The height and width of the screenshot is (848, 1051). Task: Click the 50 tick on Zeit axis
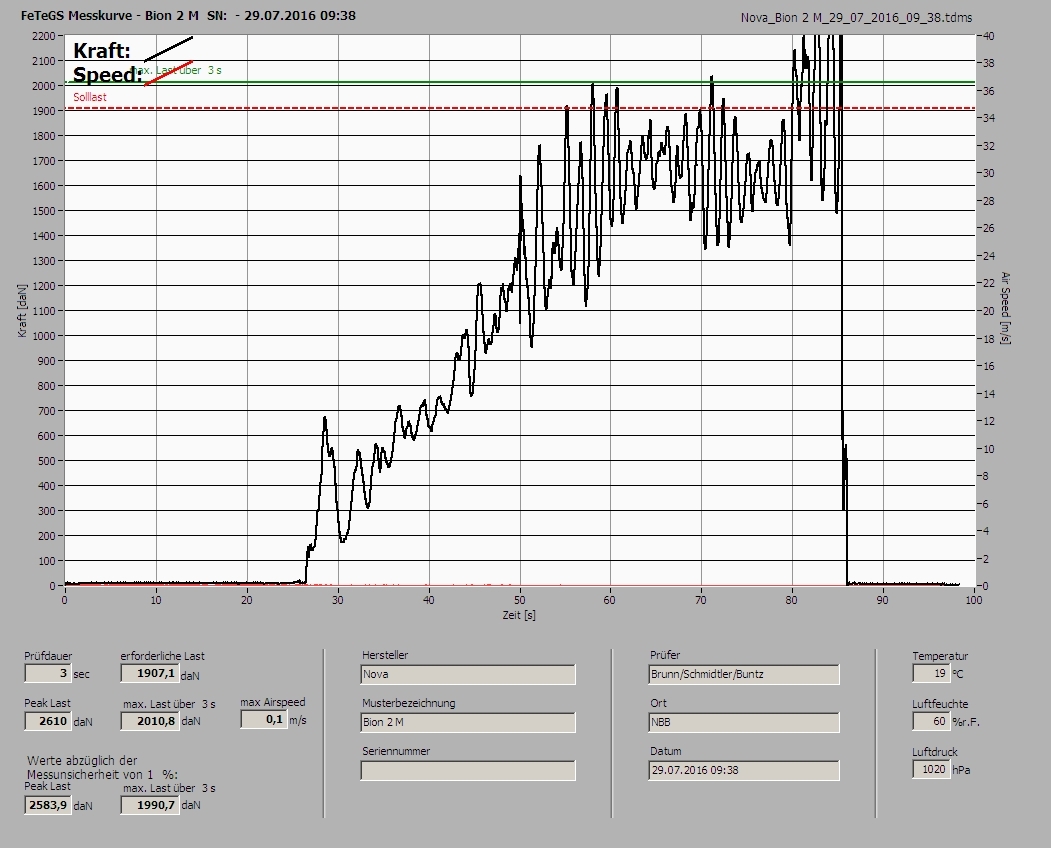click(519, 600)
